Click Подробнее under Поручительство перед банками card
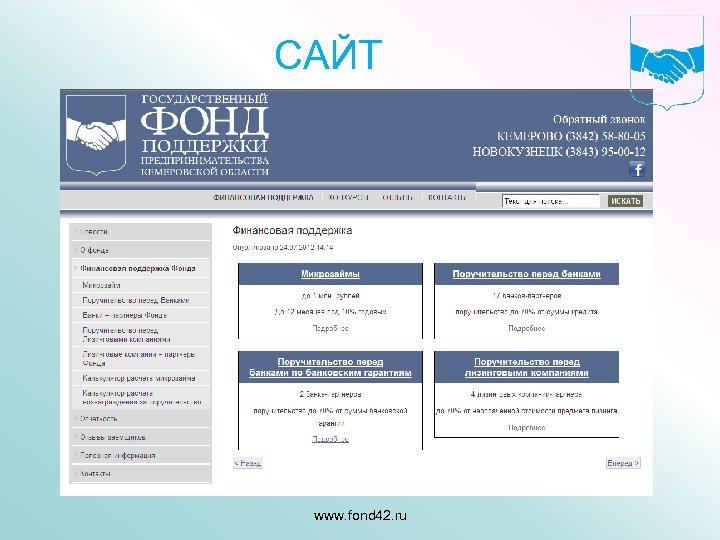The width and height of the screenshot is (720, 540). [x=526, y=328]
